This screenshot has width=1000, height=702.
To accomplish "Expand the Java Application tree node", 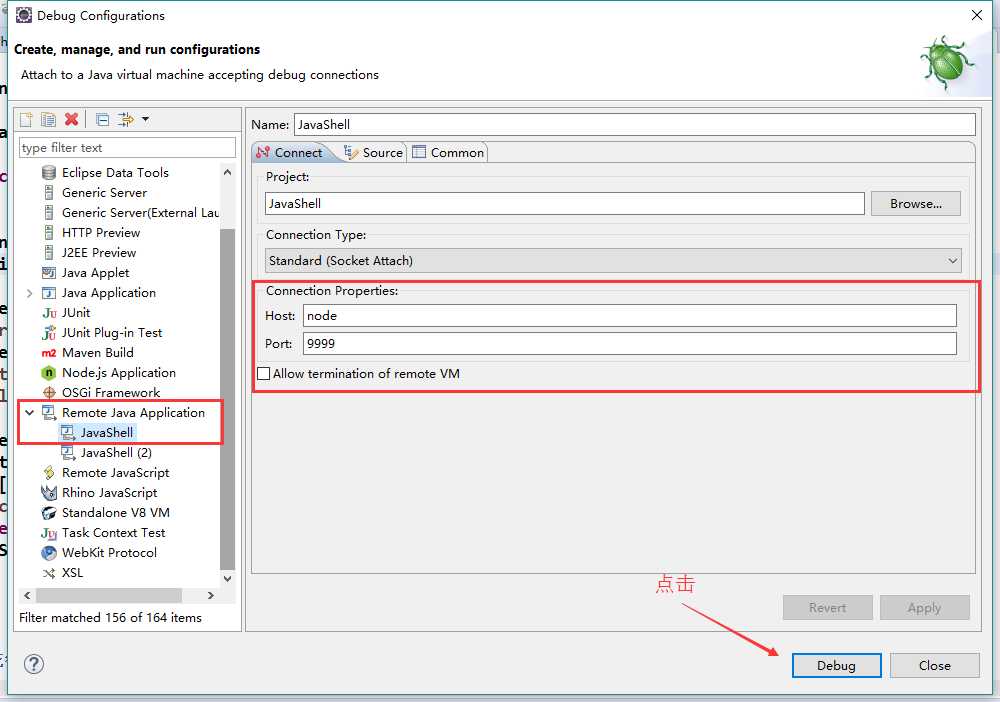I will 29,293.
